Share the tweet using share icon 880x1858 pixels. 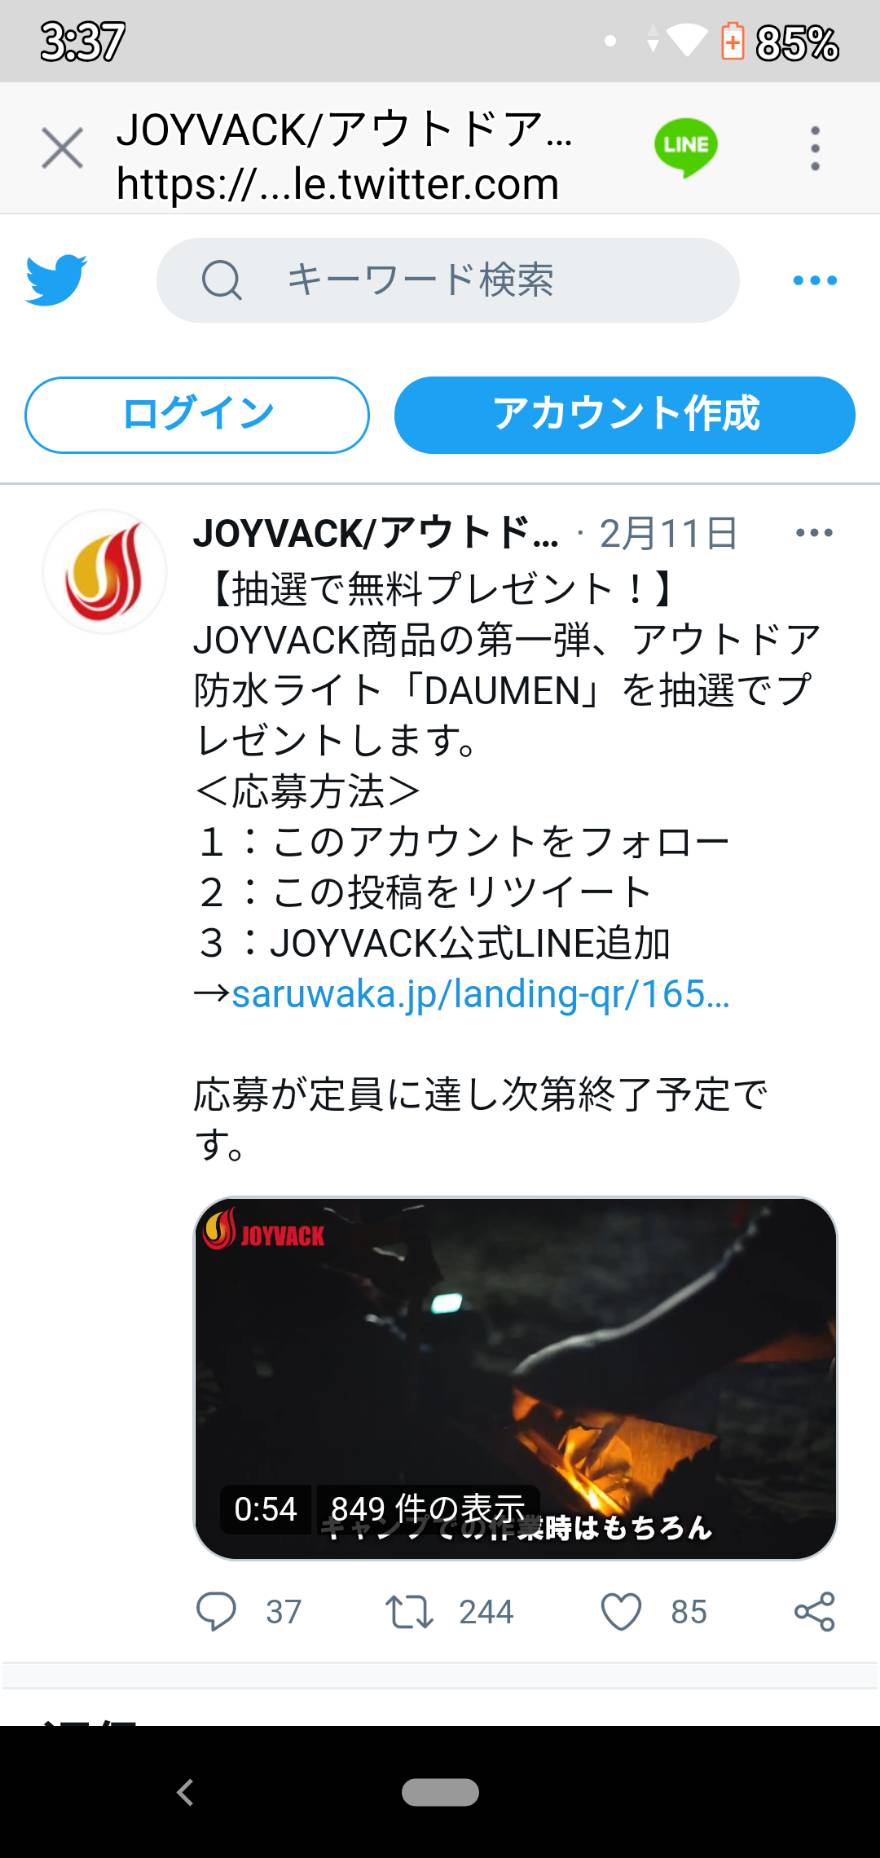tap(814, 1611)
